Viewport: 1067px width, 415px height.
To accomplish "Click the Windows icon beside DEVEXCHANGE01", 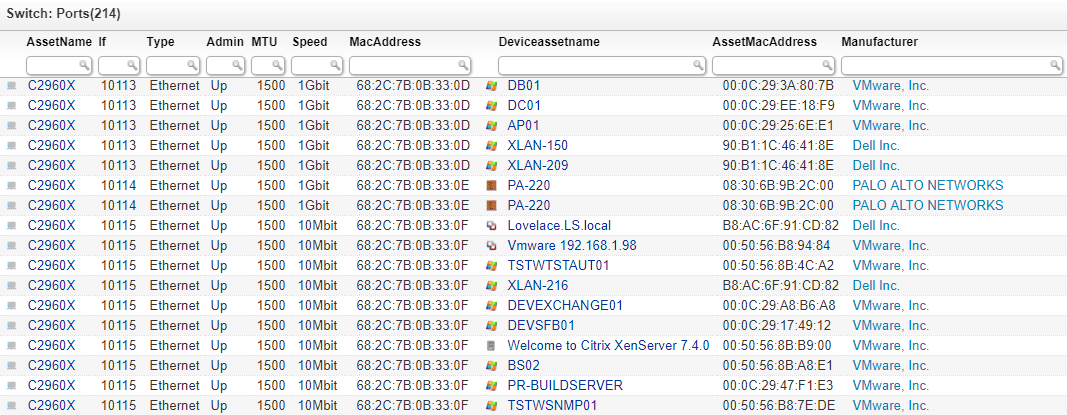I will [x=491, y=305].
